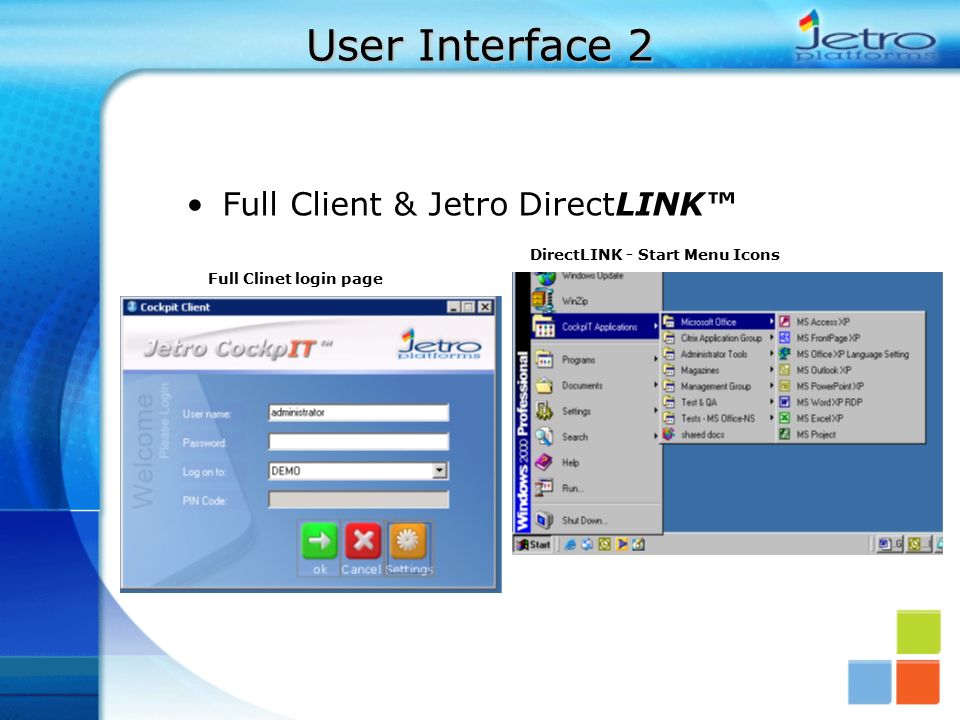Click the Windows Update globe icon
The image size is (960, 720).
tap(544, 277)
